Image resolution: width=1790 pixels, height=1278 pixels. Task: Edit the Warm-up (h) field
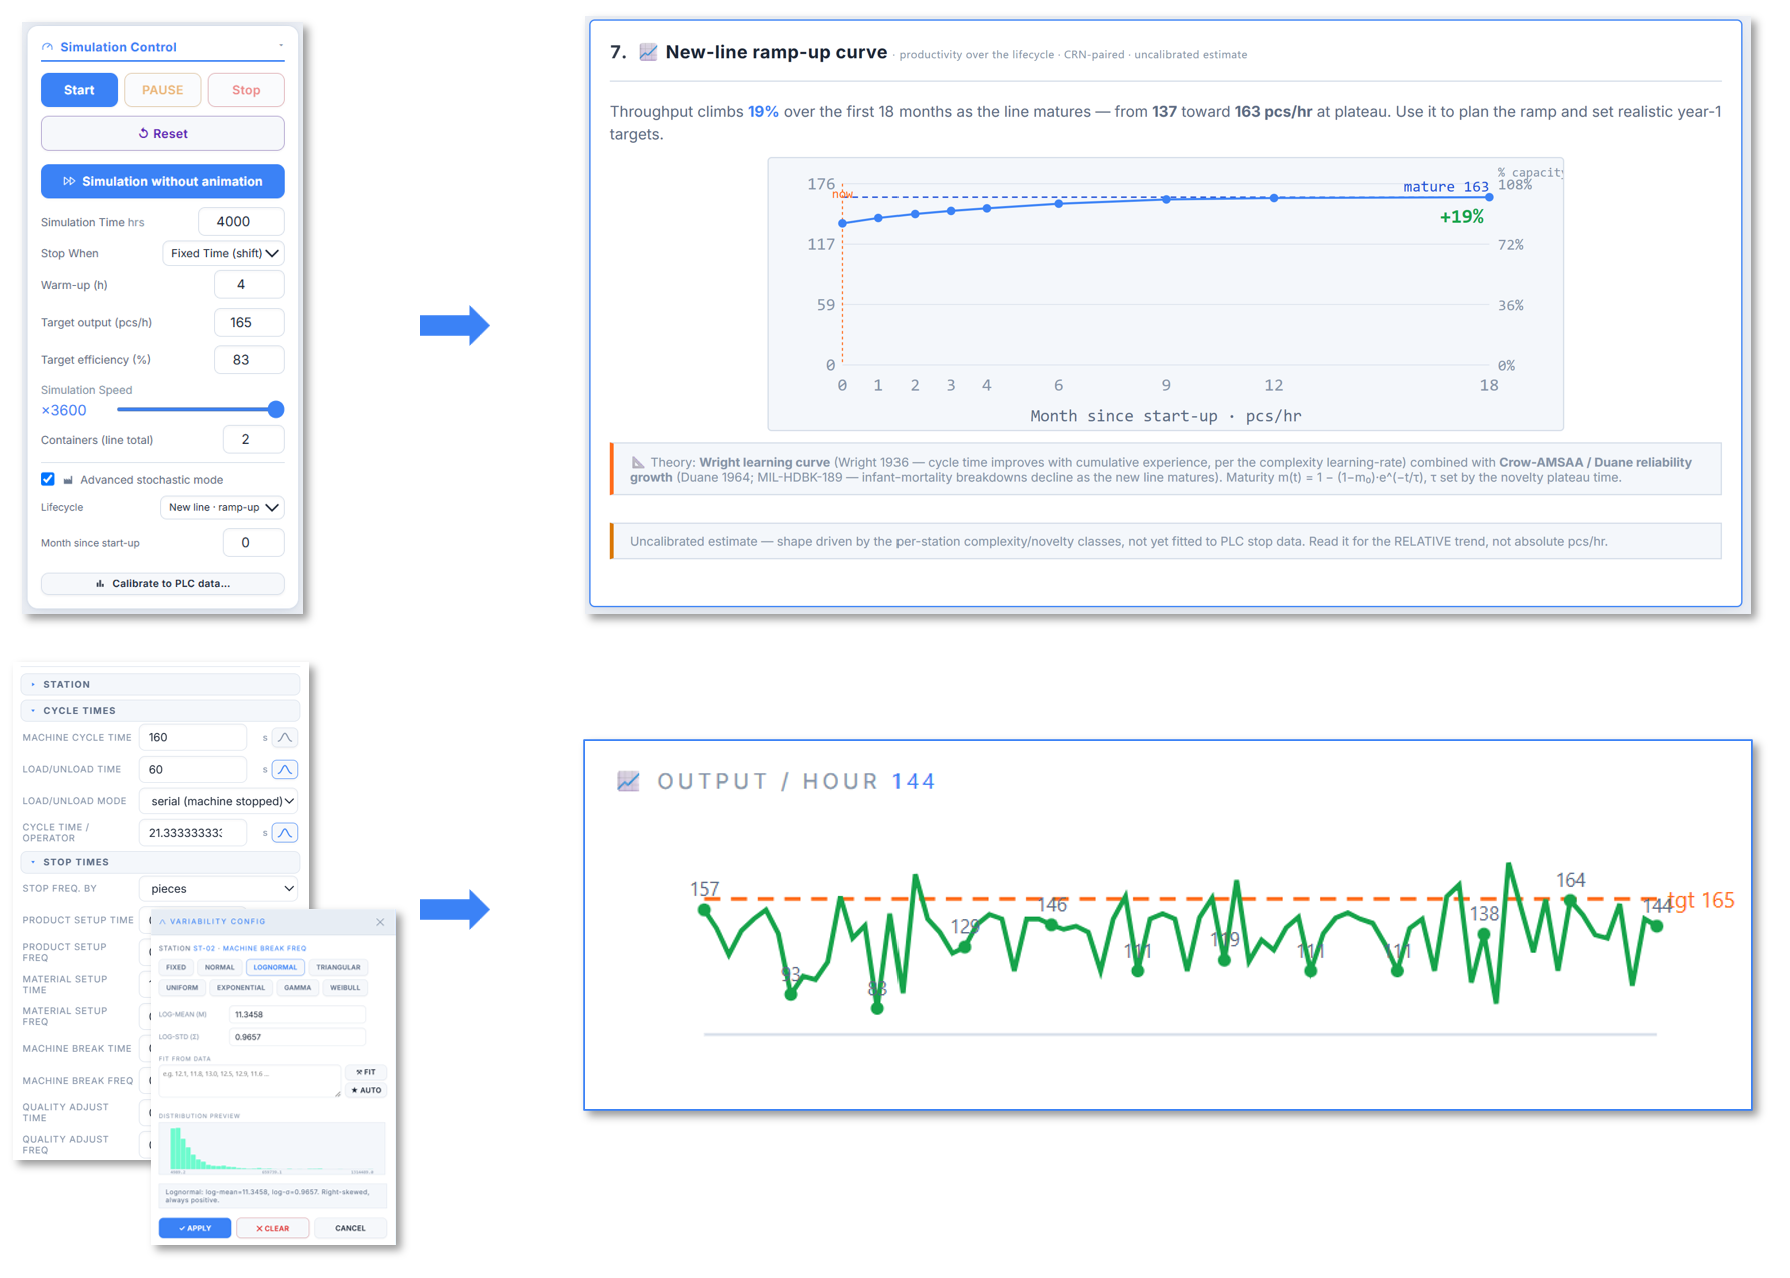249,285
